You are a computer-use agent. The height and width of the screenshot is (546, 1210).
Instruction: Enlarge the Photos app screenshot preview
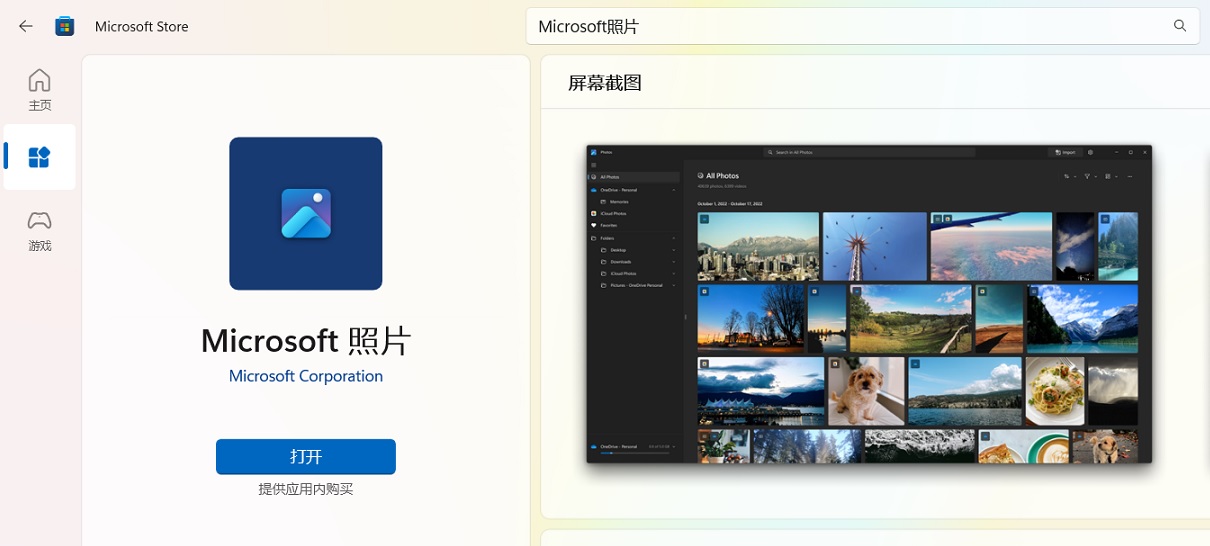tap(869, 304)
